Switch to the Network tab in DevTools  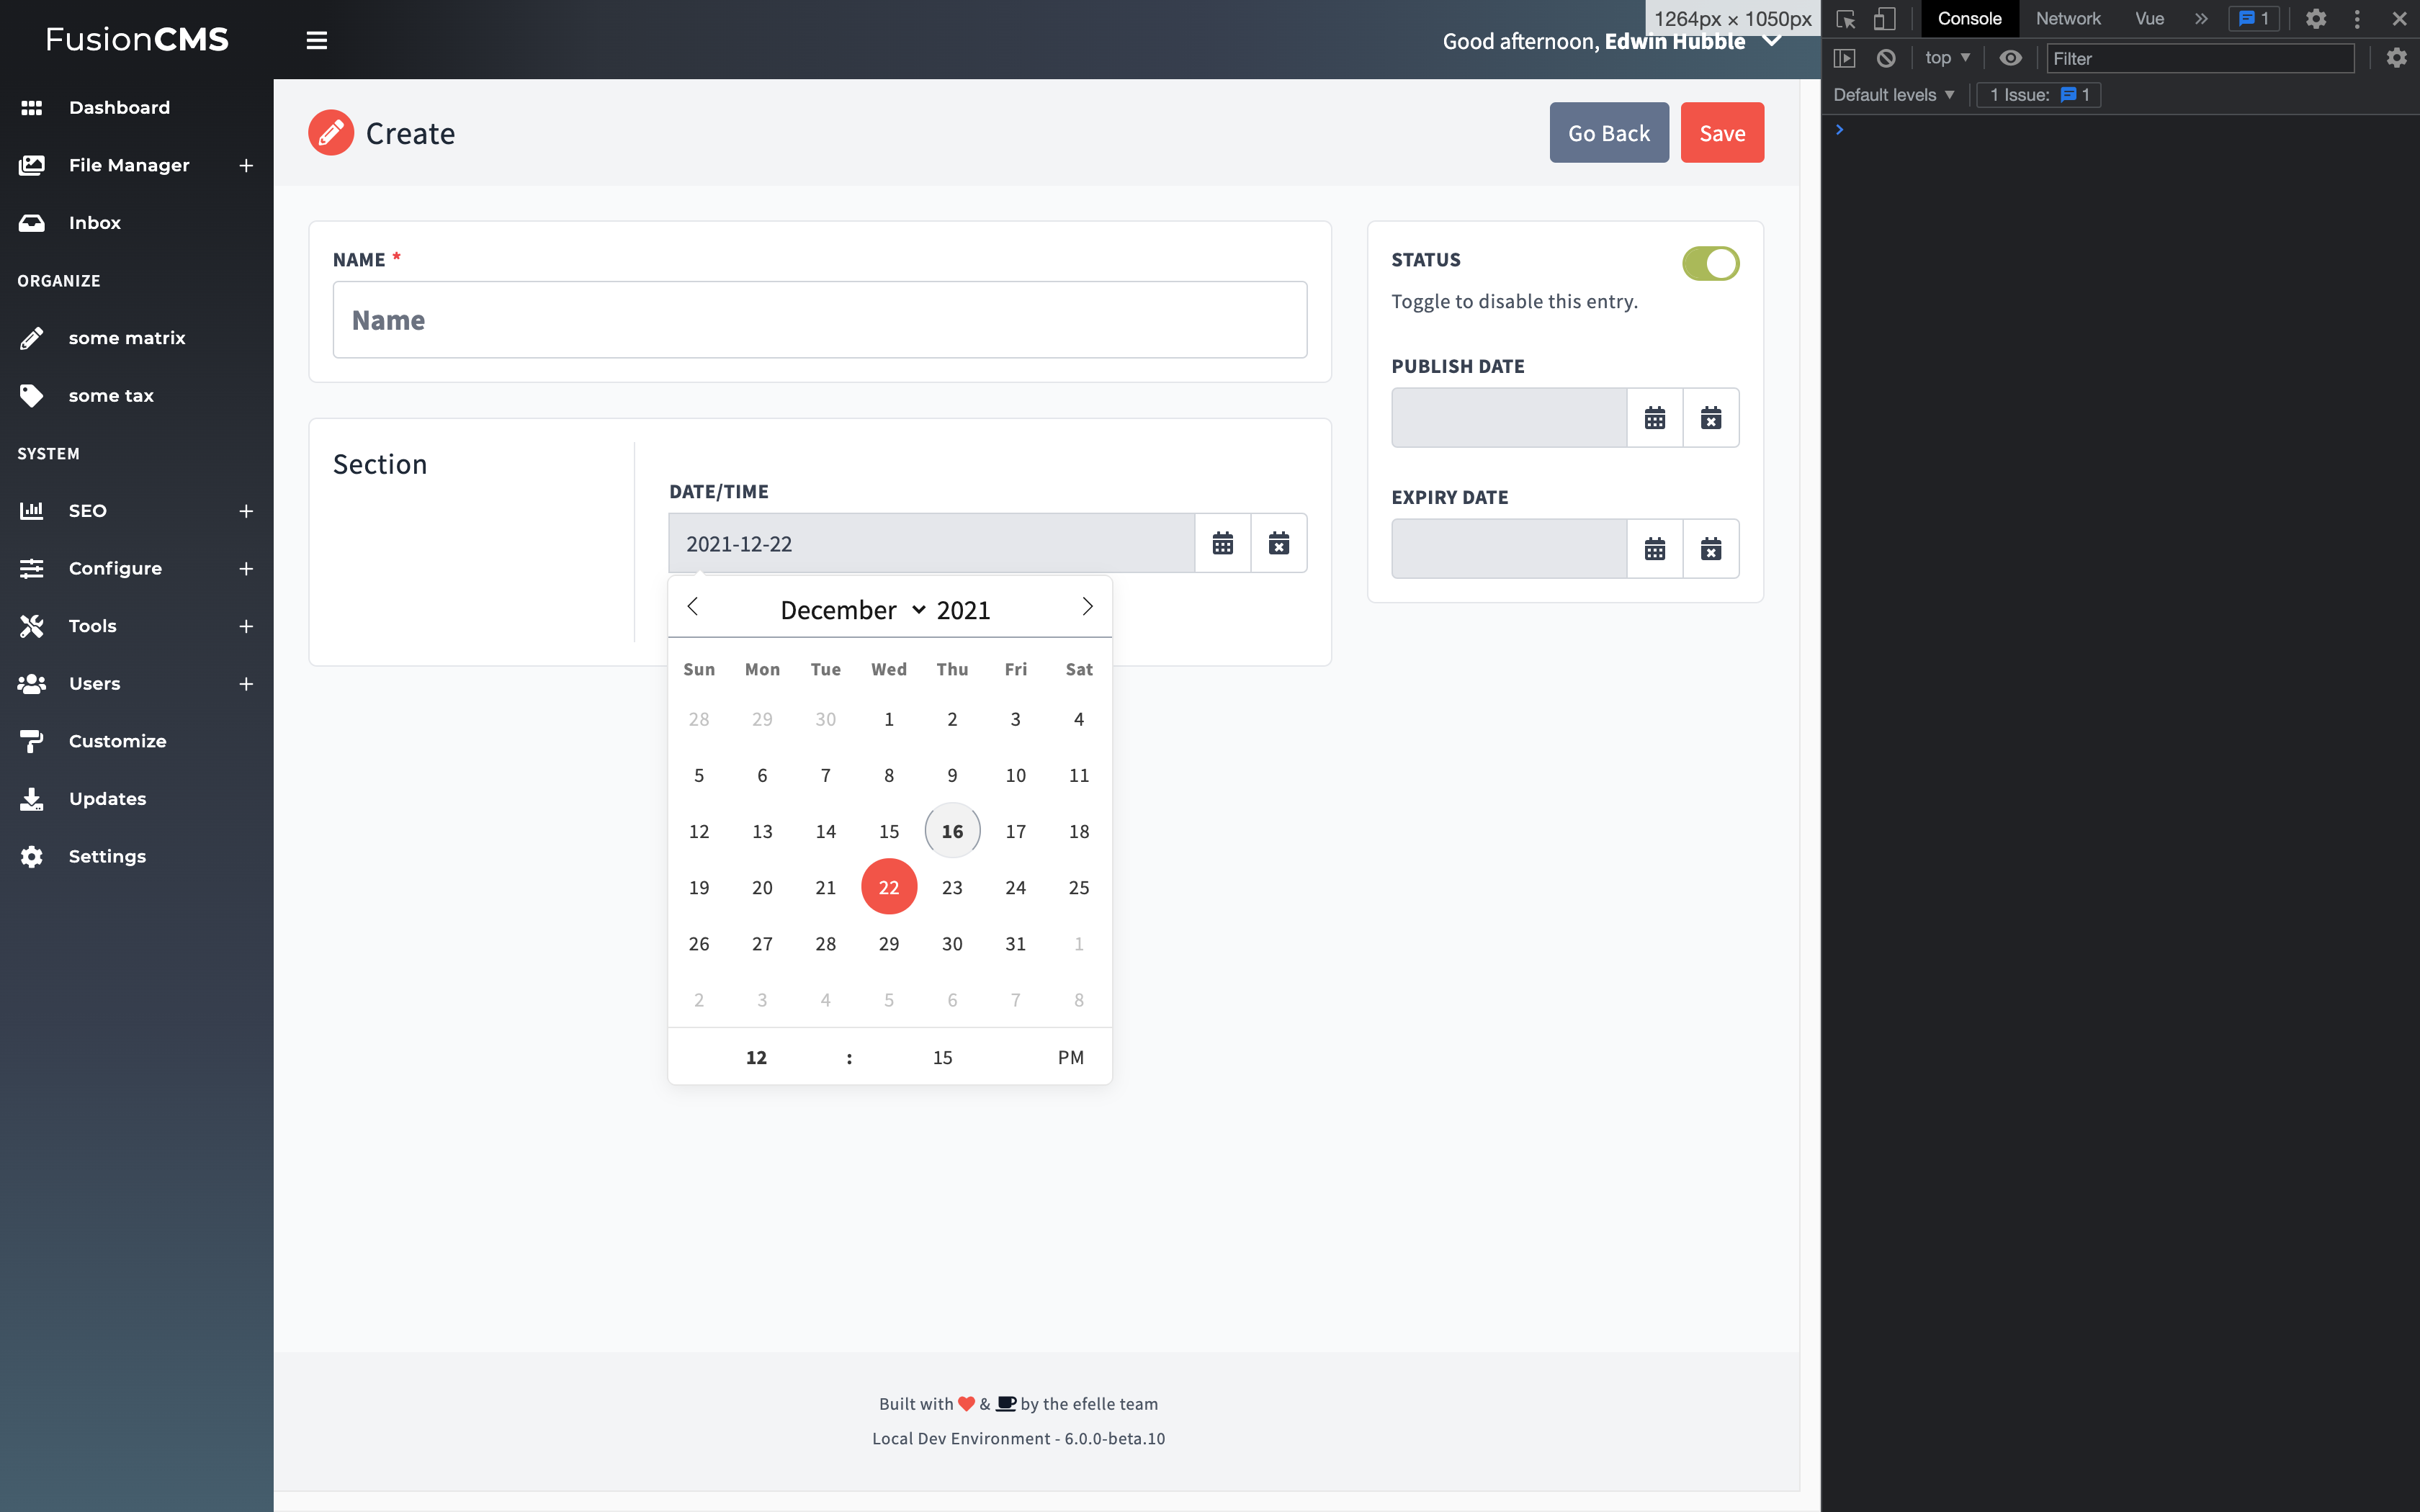point(2068,18)
